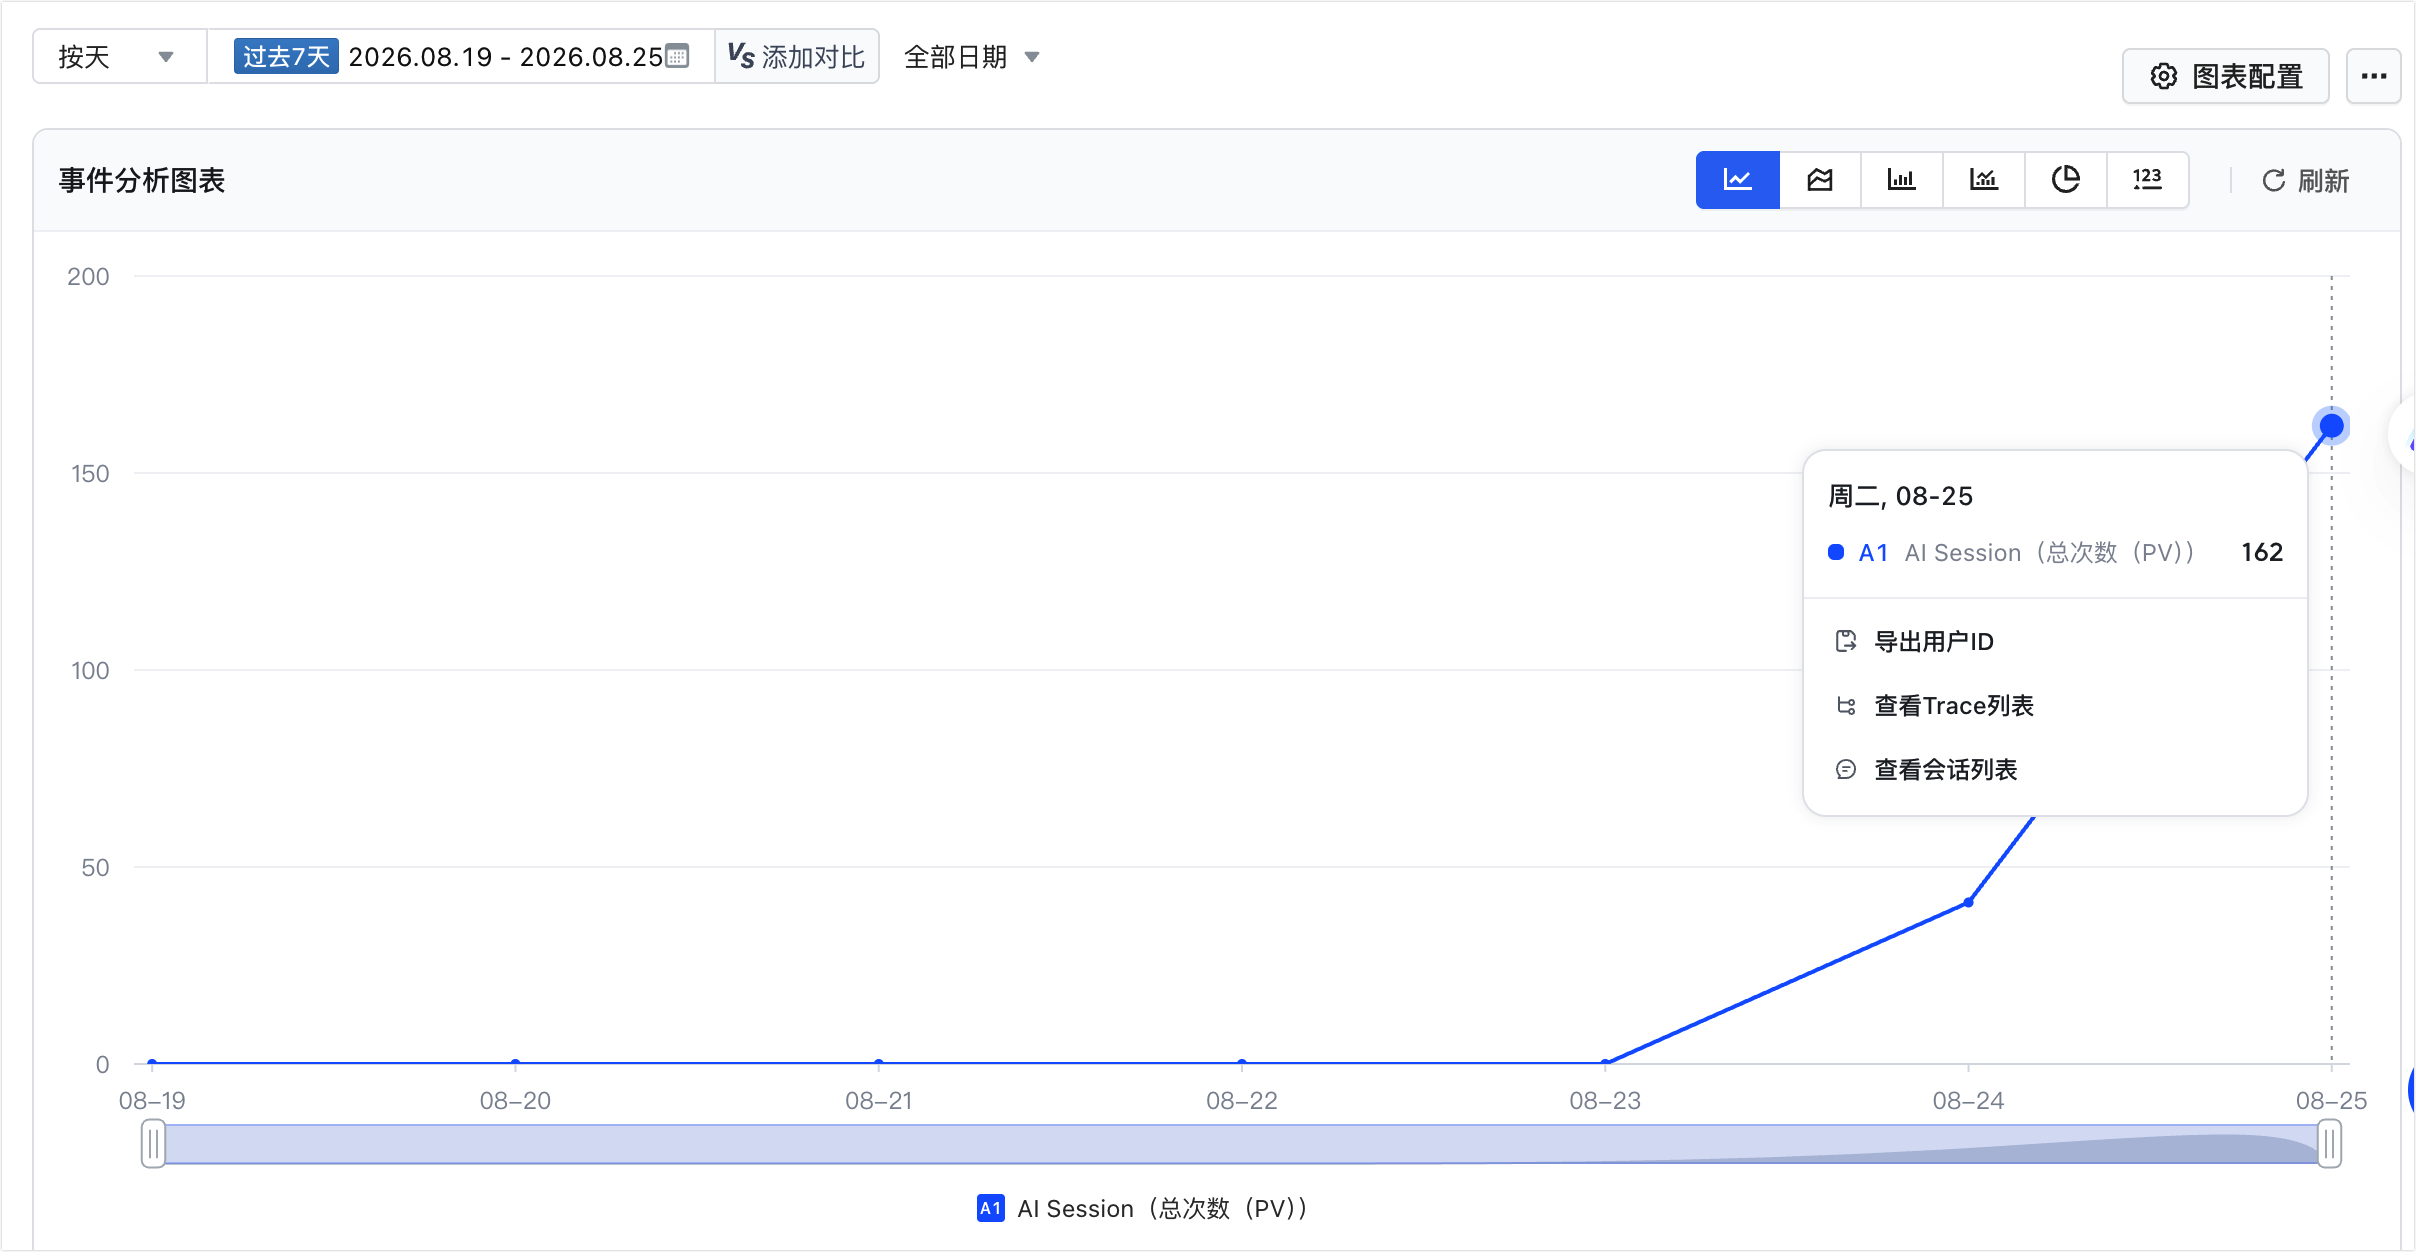Open 图表配置 chart settings
Image resolution: width=2416 pixels, height=1252 pixels.
click(2226, 77)
